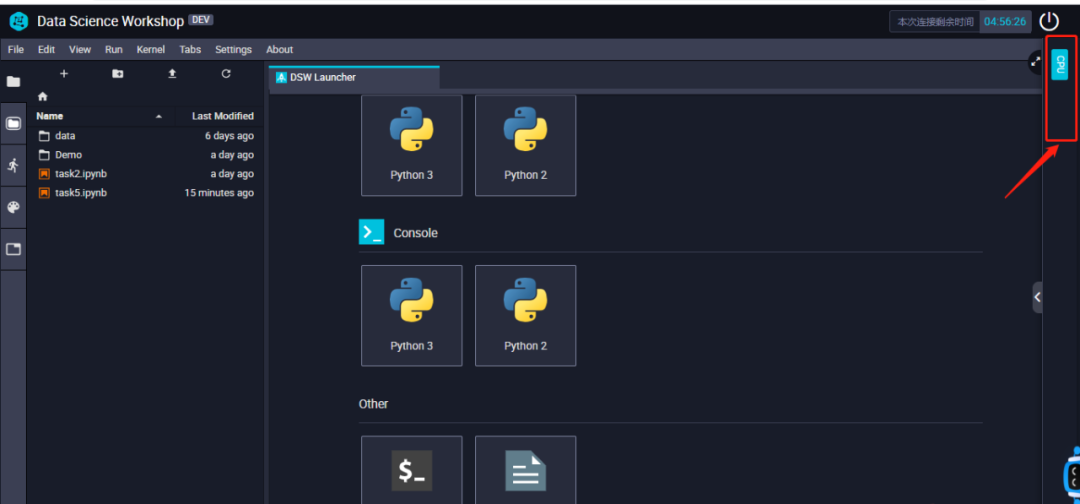
Task: Click the power shutdown icon
Action: pos(1049,21)
